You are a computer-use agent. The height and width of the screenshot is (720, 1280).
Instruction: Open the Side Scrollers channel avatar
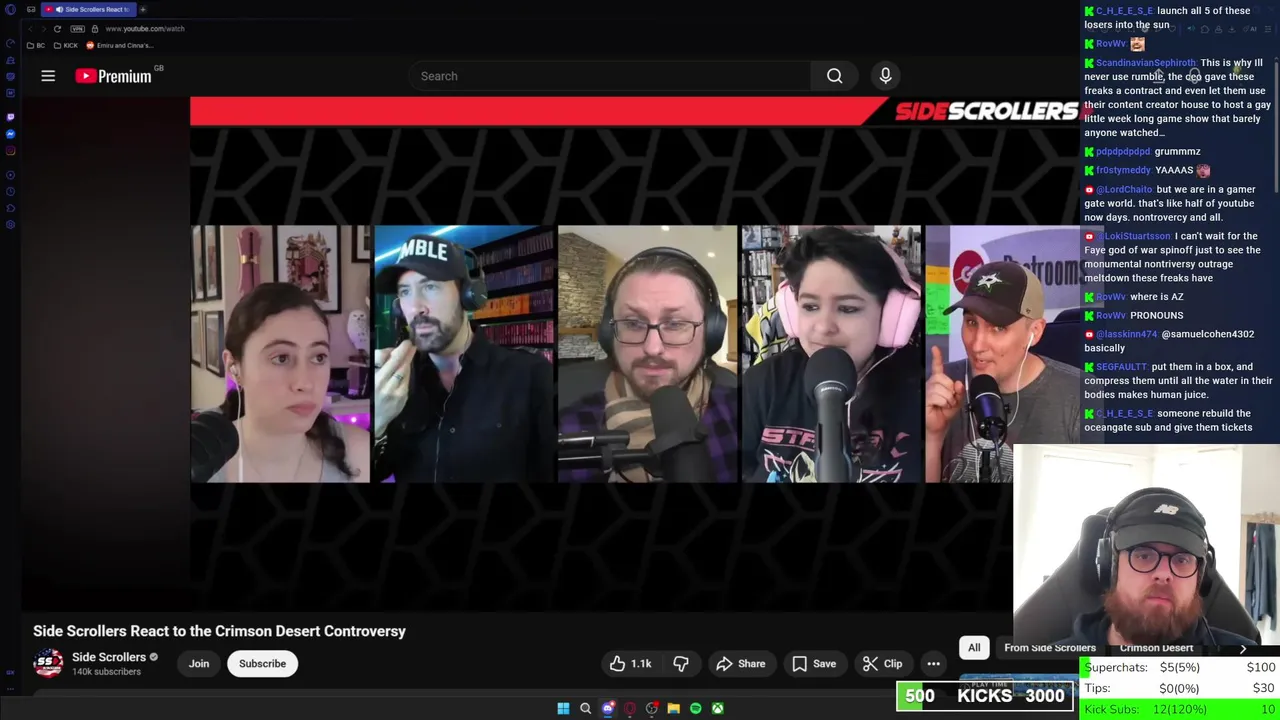[48, 663]
